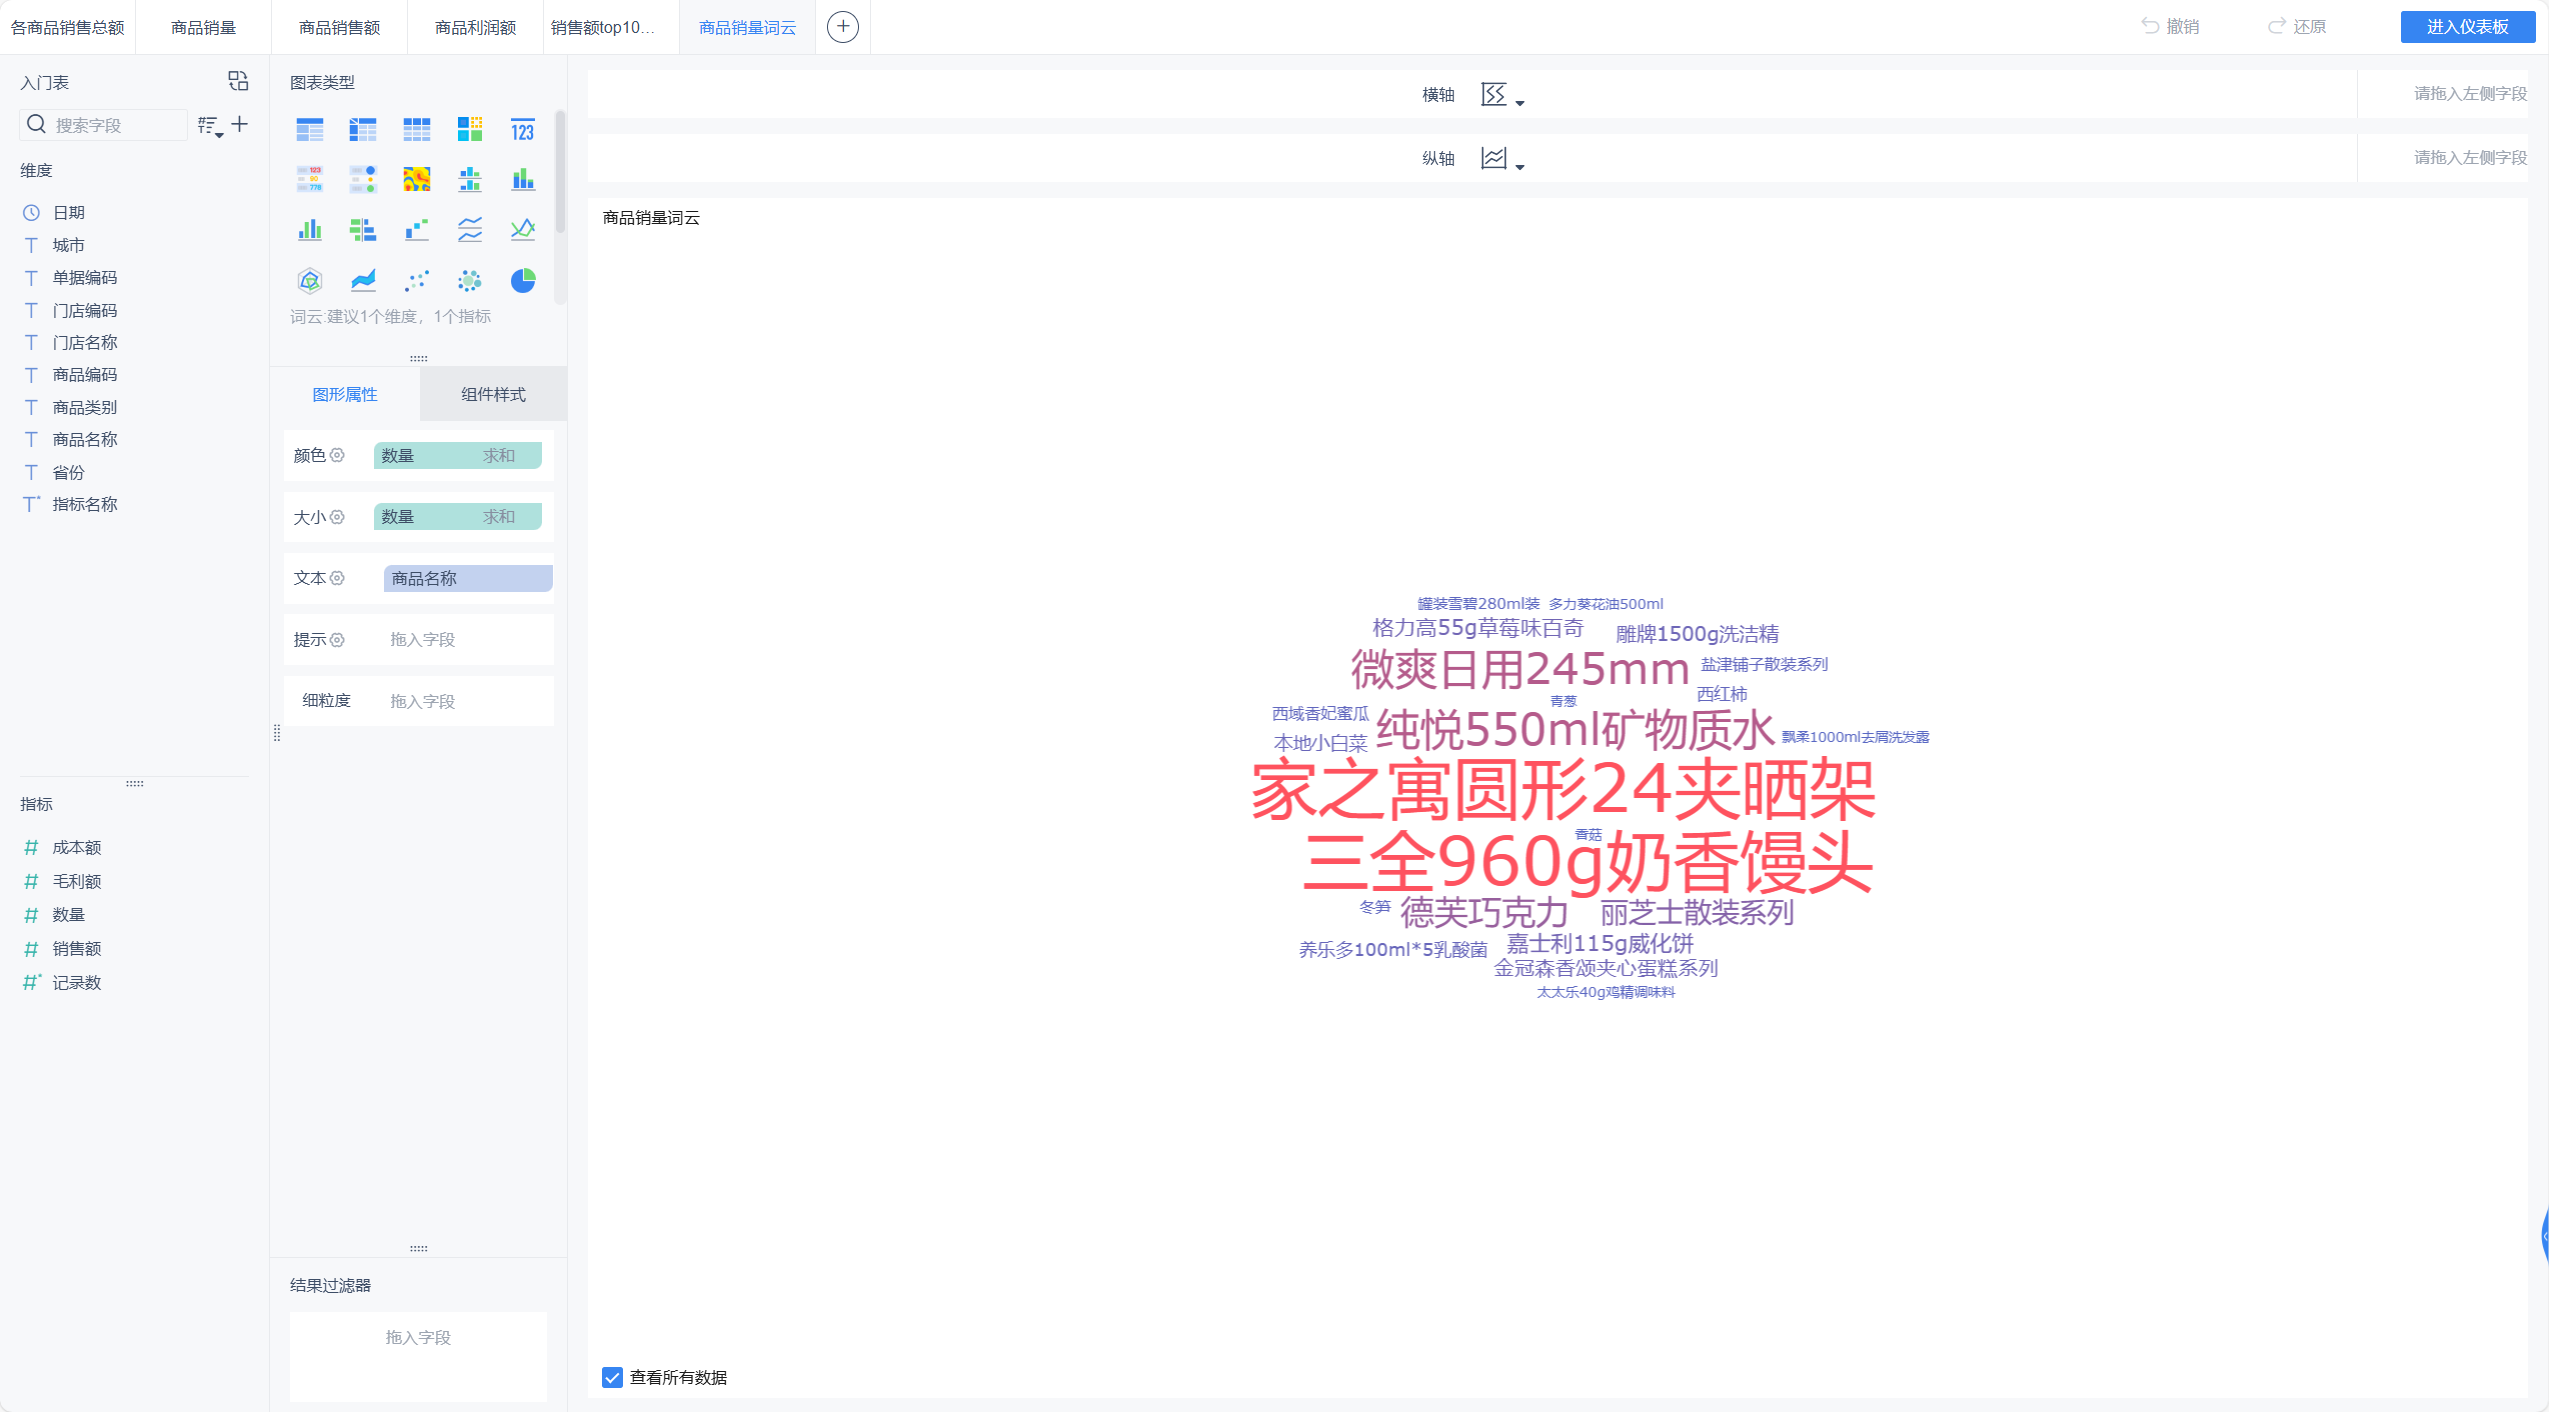Viewport: 2549px width, 1412px height.
Task: Select the detail table chart type
Action: (416, 129)
